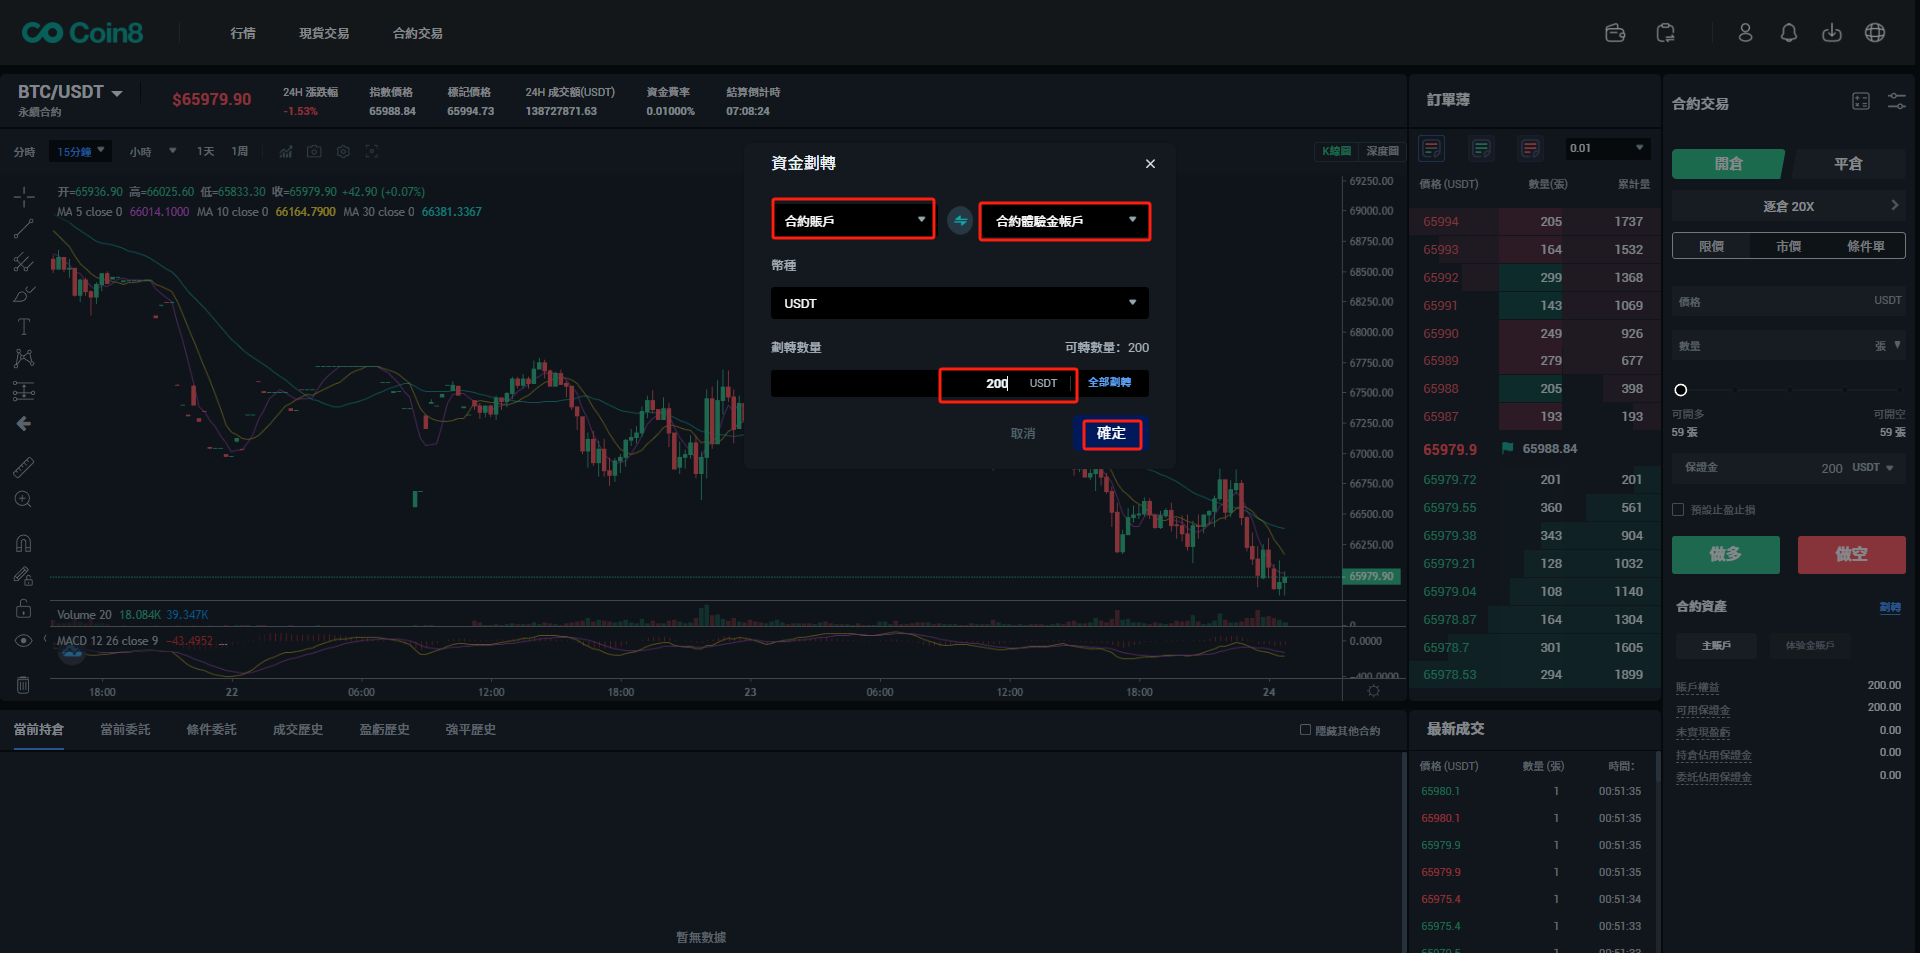Toggle the chart drawings visibility eye icon
The height and width of the screenshot is (953, 1920).
point(24,641)
